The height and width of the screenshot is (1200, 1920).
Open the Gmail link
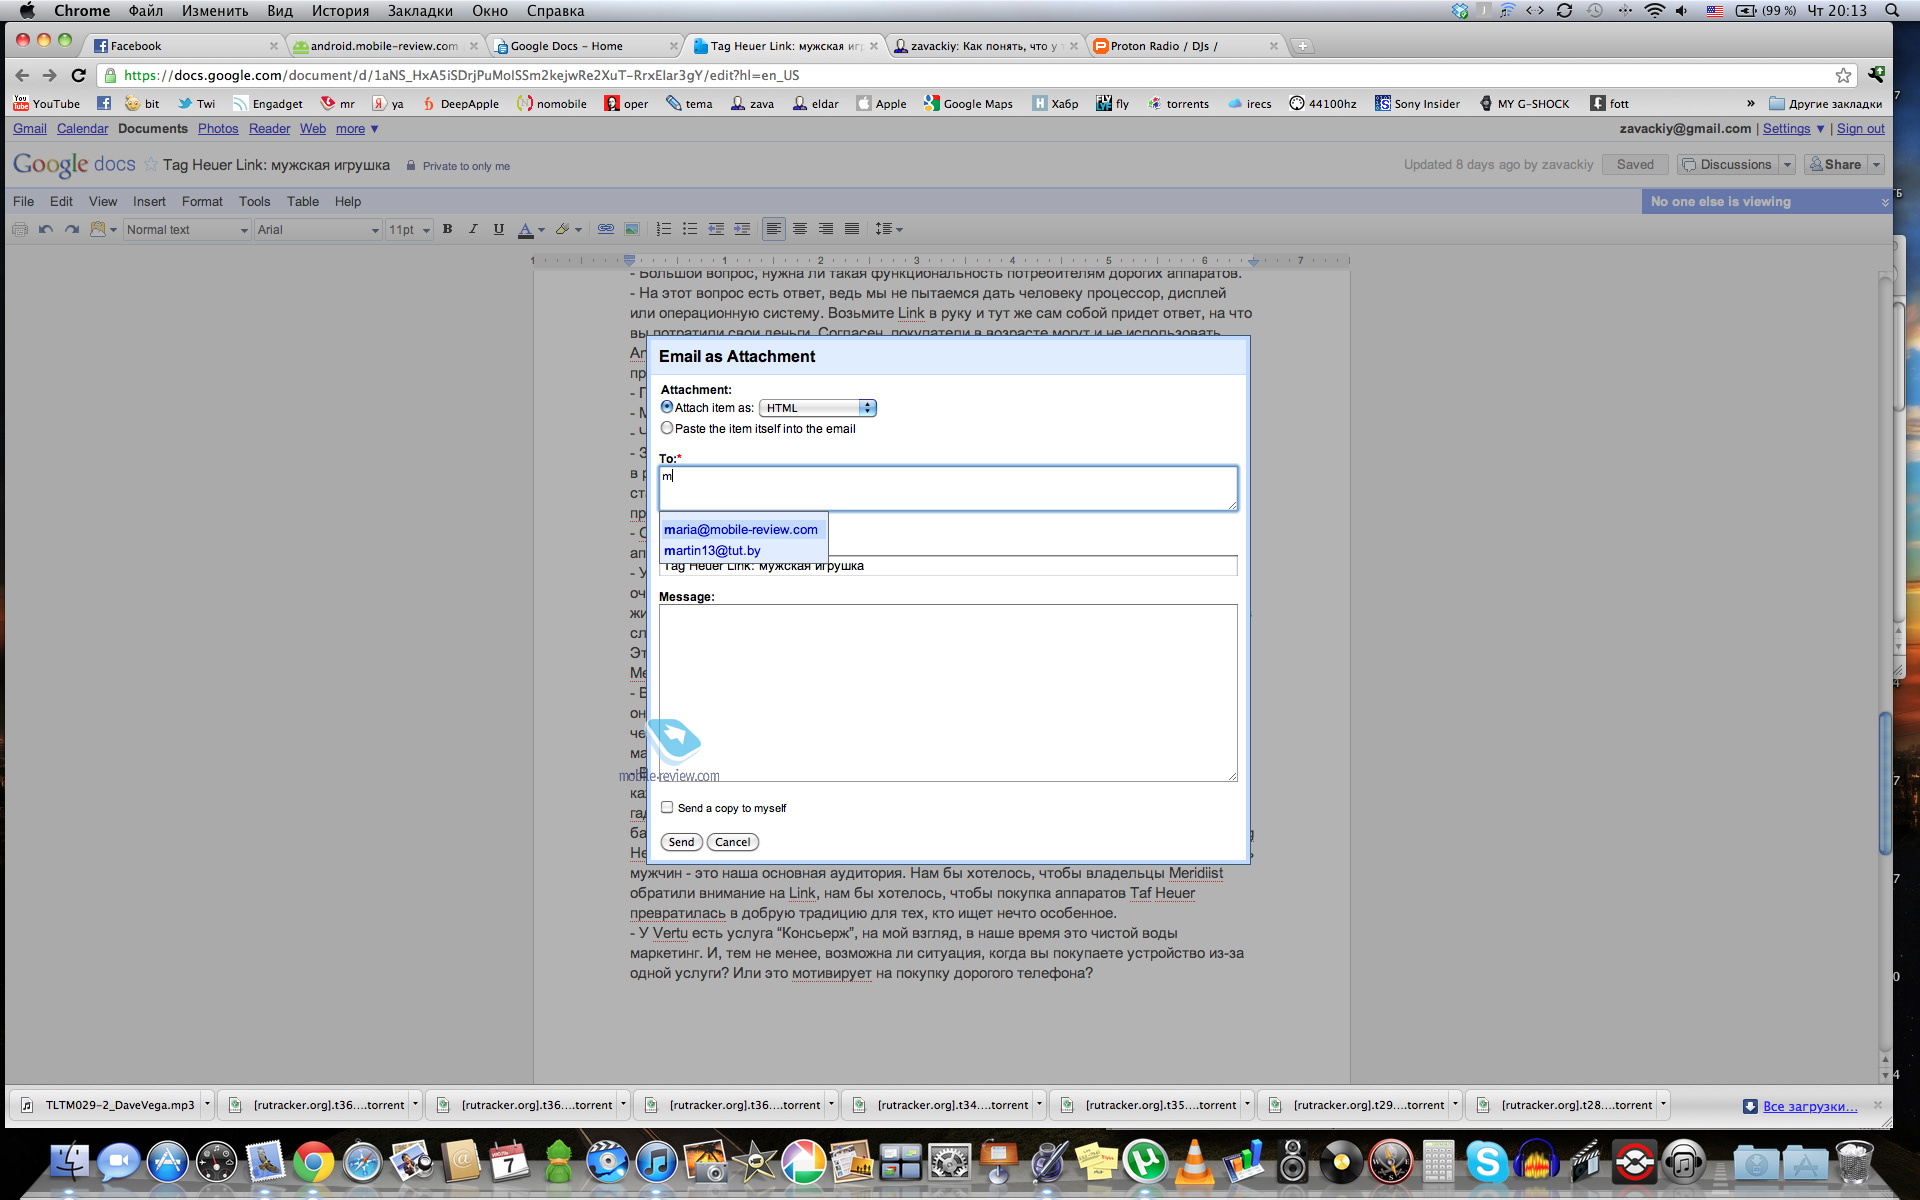tap(30, 129)
